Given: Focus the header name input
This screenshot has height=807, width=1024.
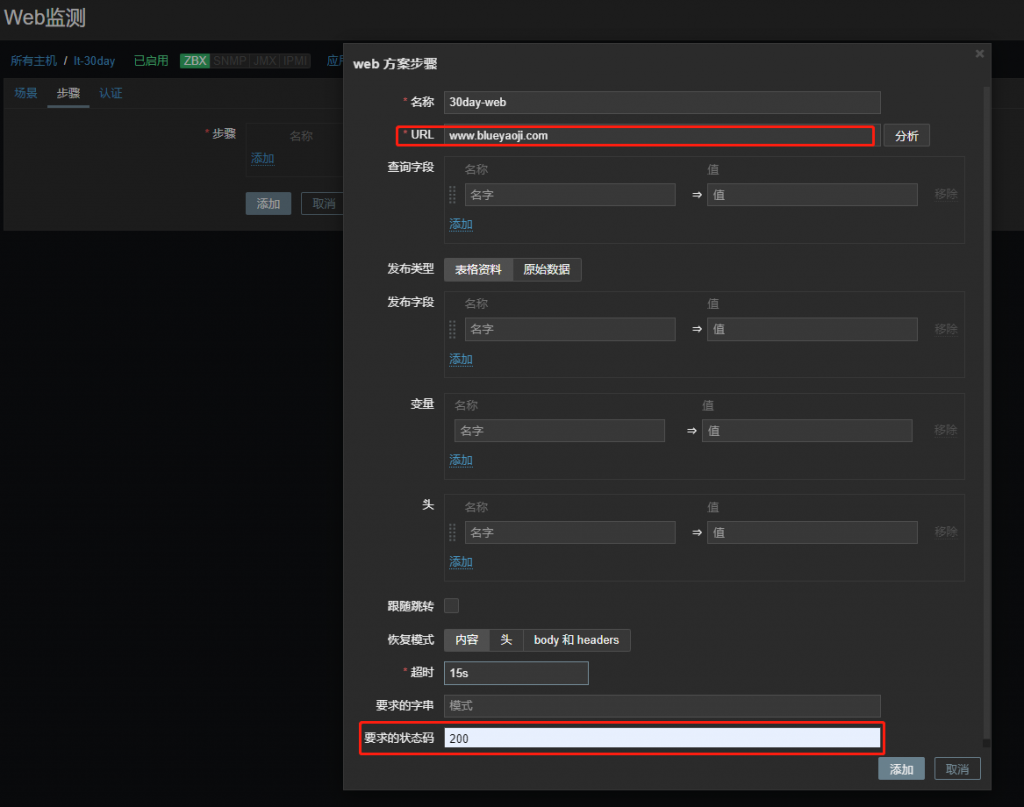Looking at the screenshot, I should pos(570,533).
